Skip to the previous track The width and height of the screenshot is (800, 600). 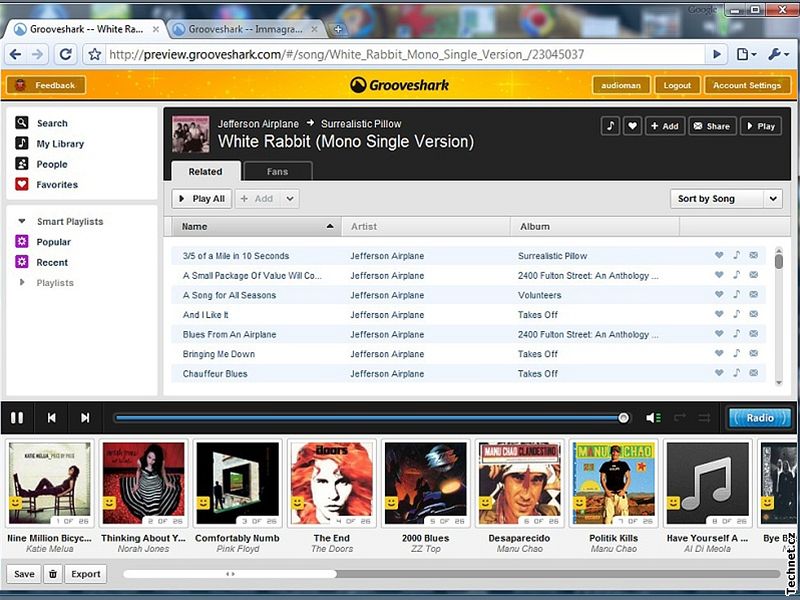click(x=51, y=418)
